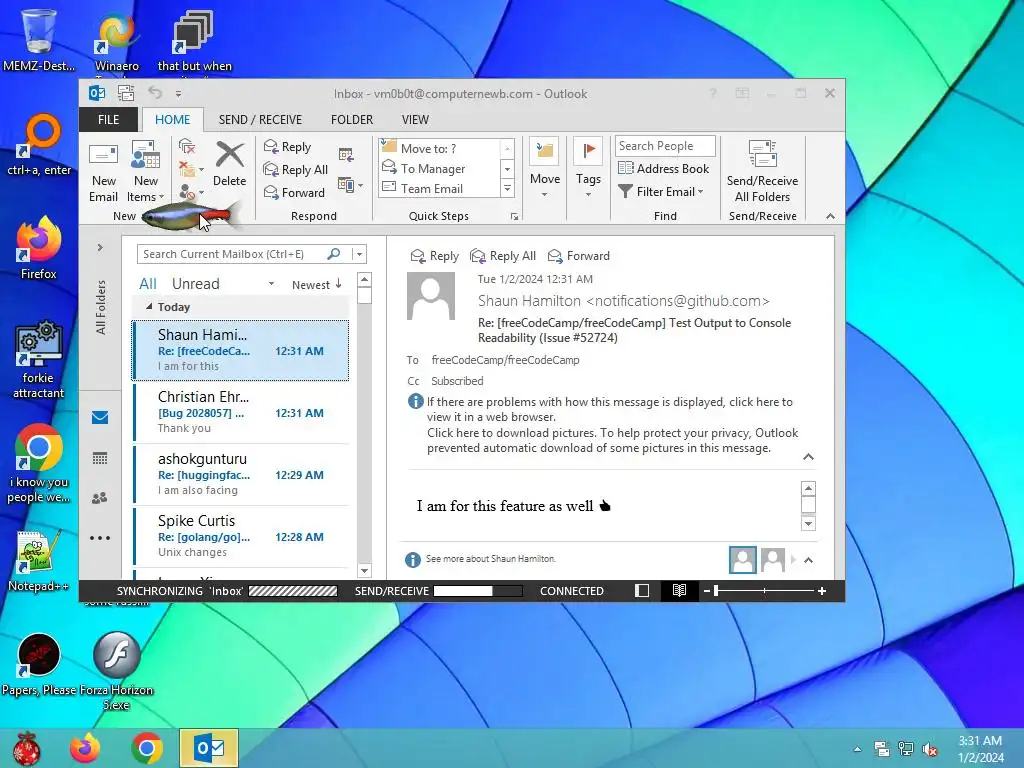This screenshot has width=1024, height=768.
Task: Collapse the ribbon
Action: pyautogui.click(x=830, y=216)
